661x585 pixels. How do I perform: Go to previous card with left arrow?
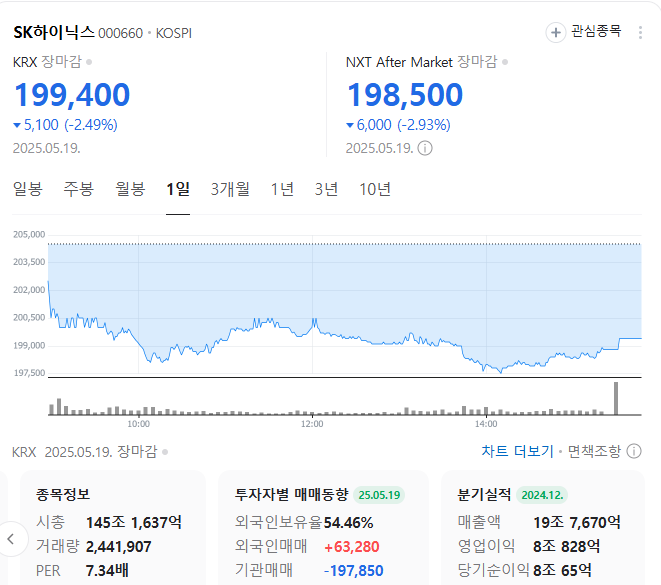pos(11,539)
